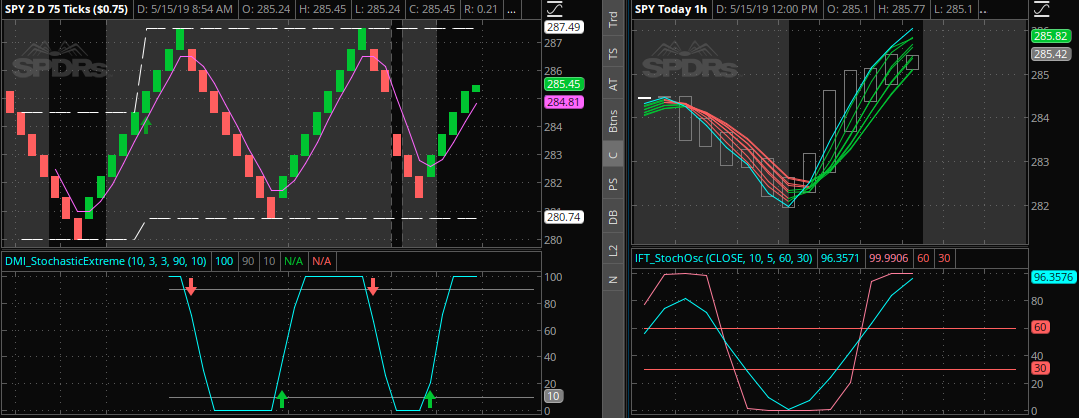The image size is (1079, 418).
Task: Click the 287.49 price bubble on left axis
Action: [x=563, y=27]
